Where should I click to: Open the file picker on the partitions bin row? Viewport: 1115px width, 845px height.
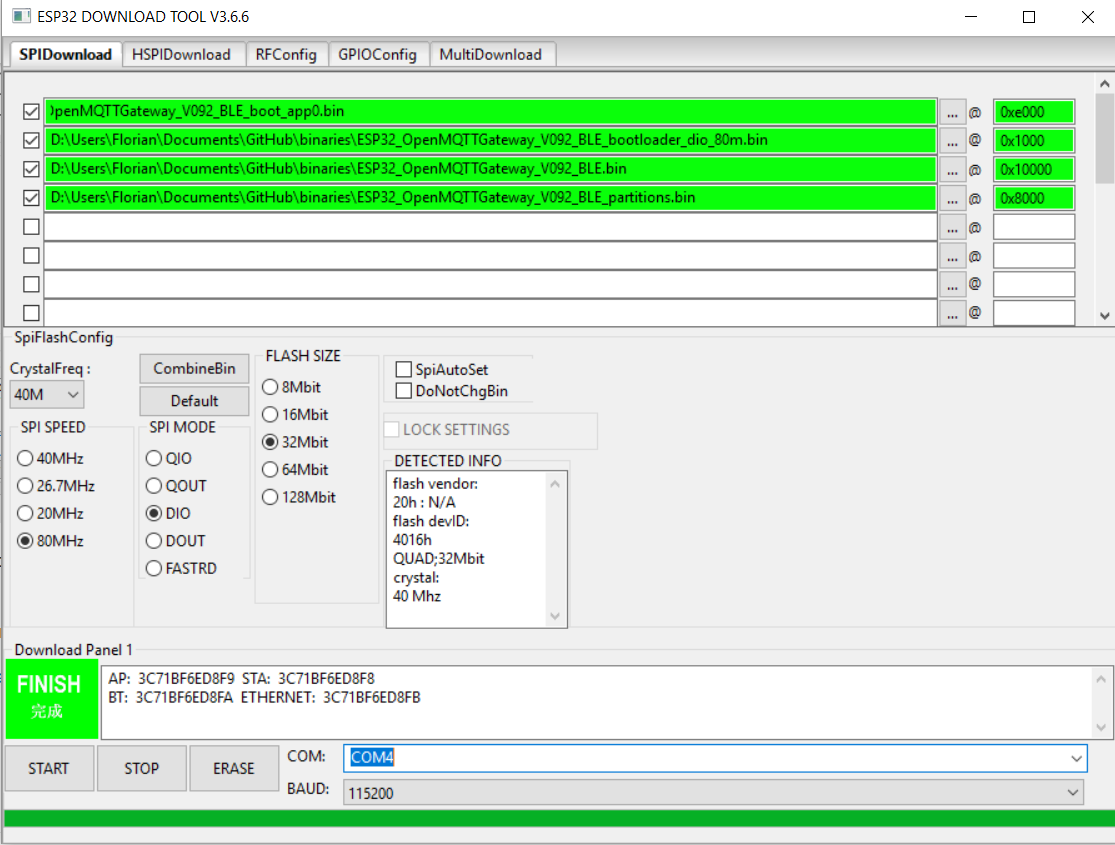pos(952,197)
